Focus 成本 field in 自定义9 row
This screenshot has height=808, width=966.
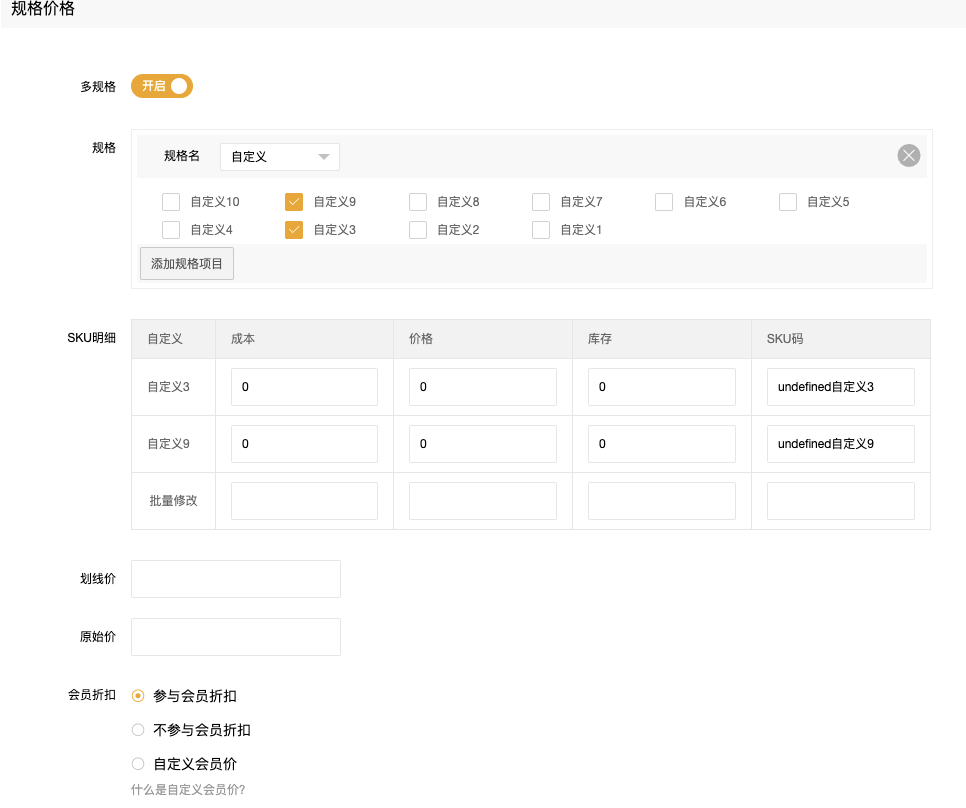[304, 444]
